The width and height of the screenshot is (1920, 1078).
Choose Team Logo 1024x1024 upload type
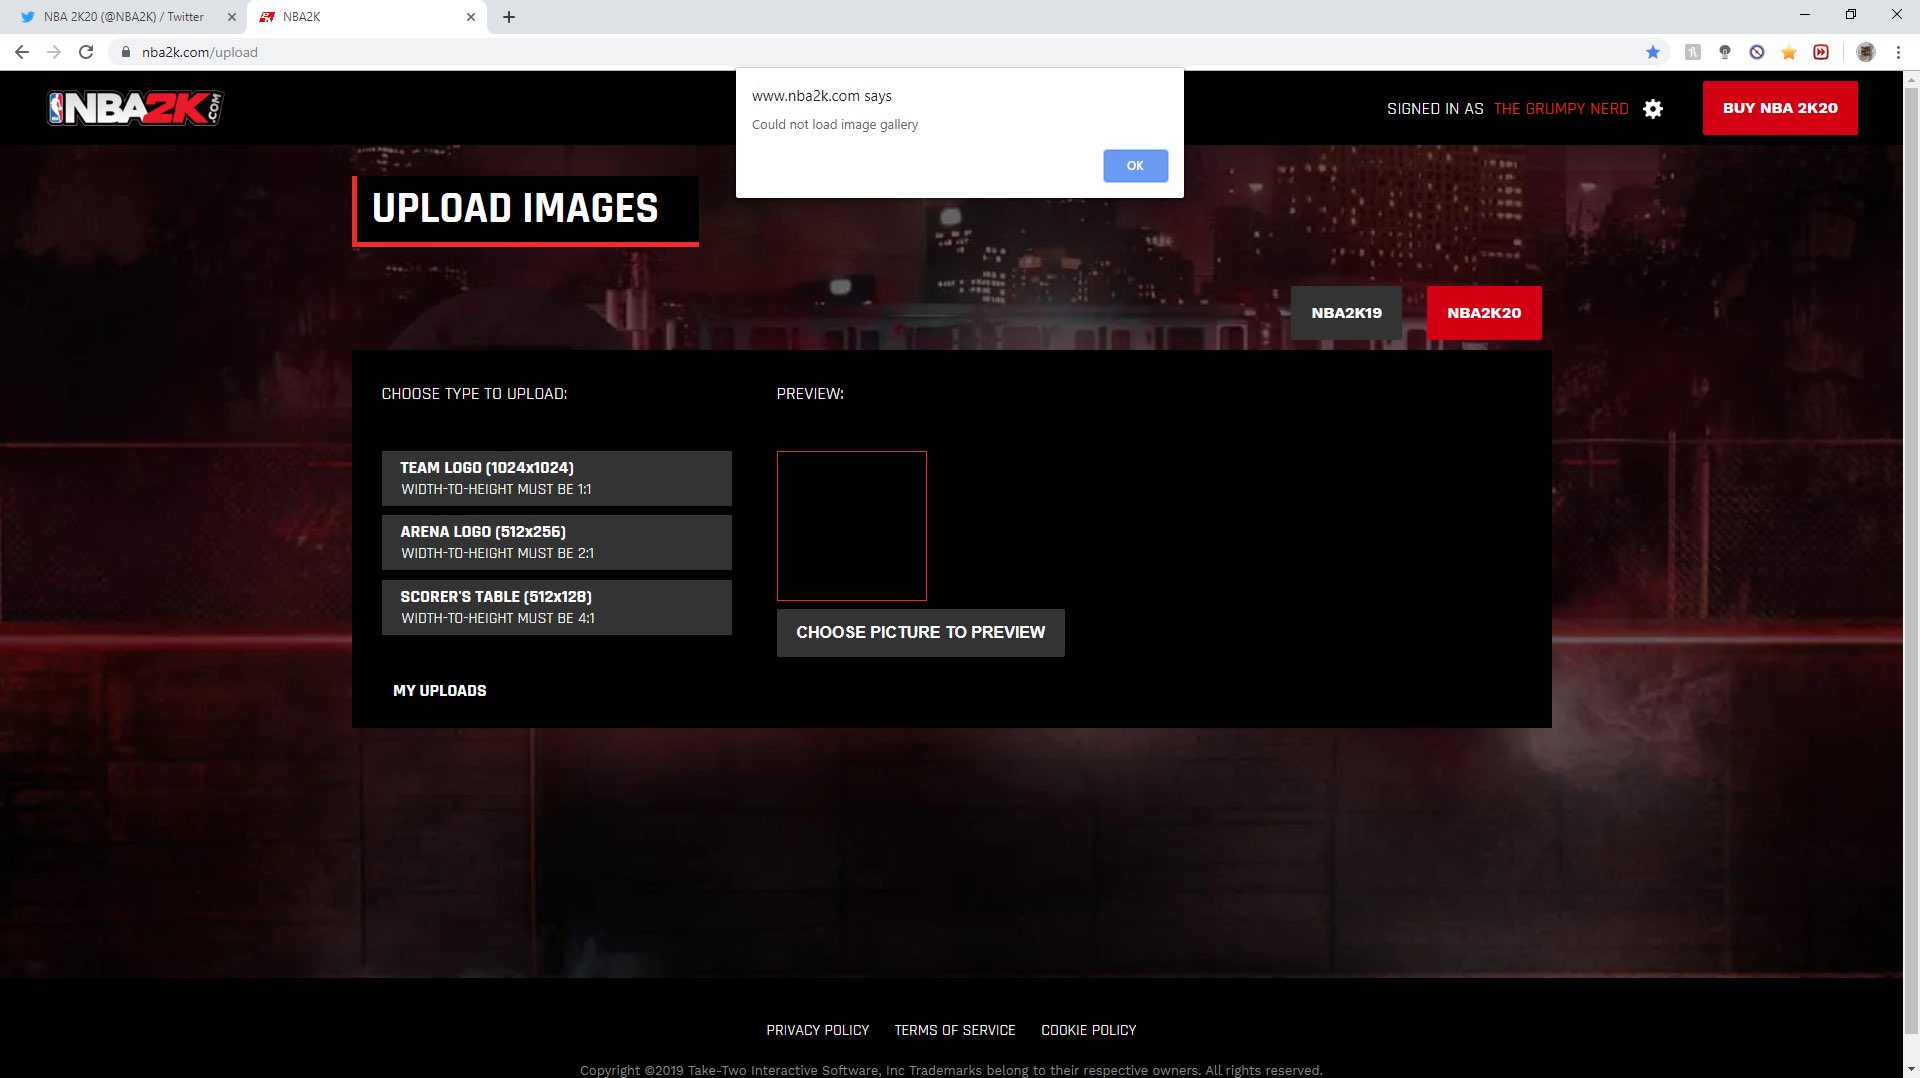click(x=556, y=478)
